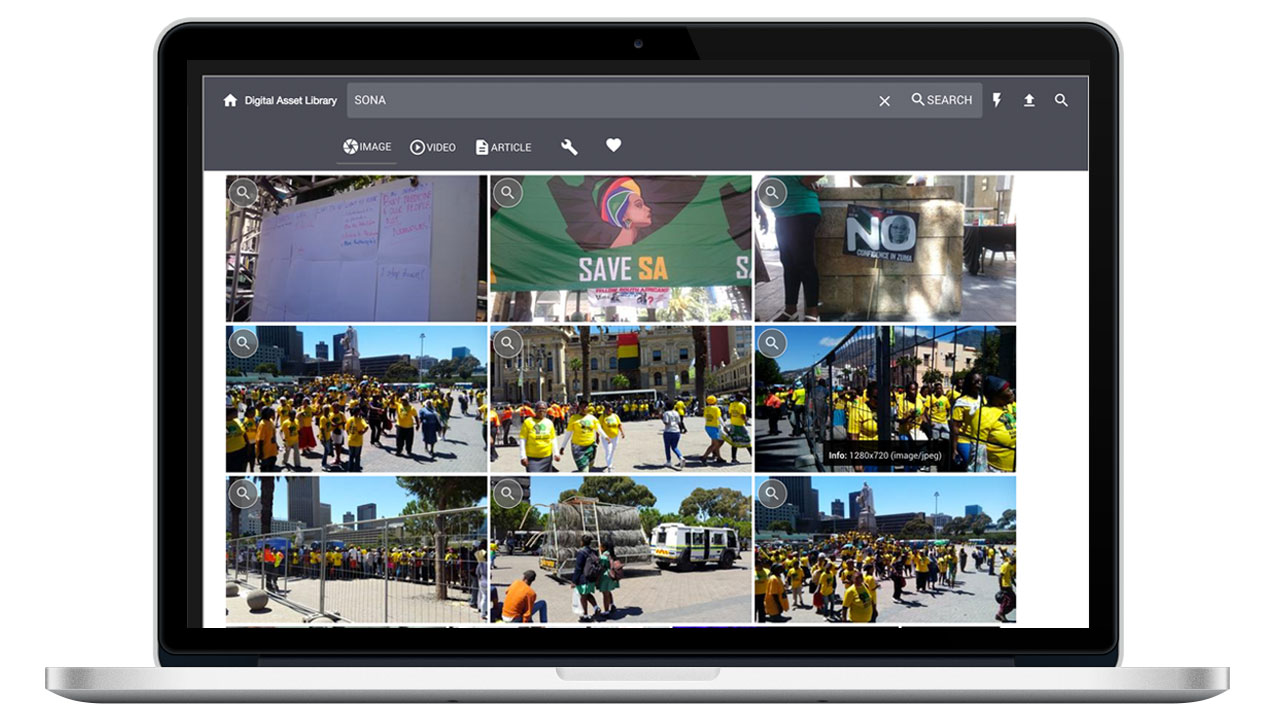Image resolution: width=1280 pixels, height=704 pixels.
Task: Zoom the whiteboard notes photo
Action: tap(243, 192)
